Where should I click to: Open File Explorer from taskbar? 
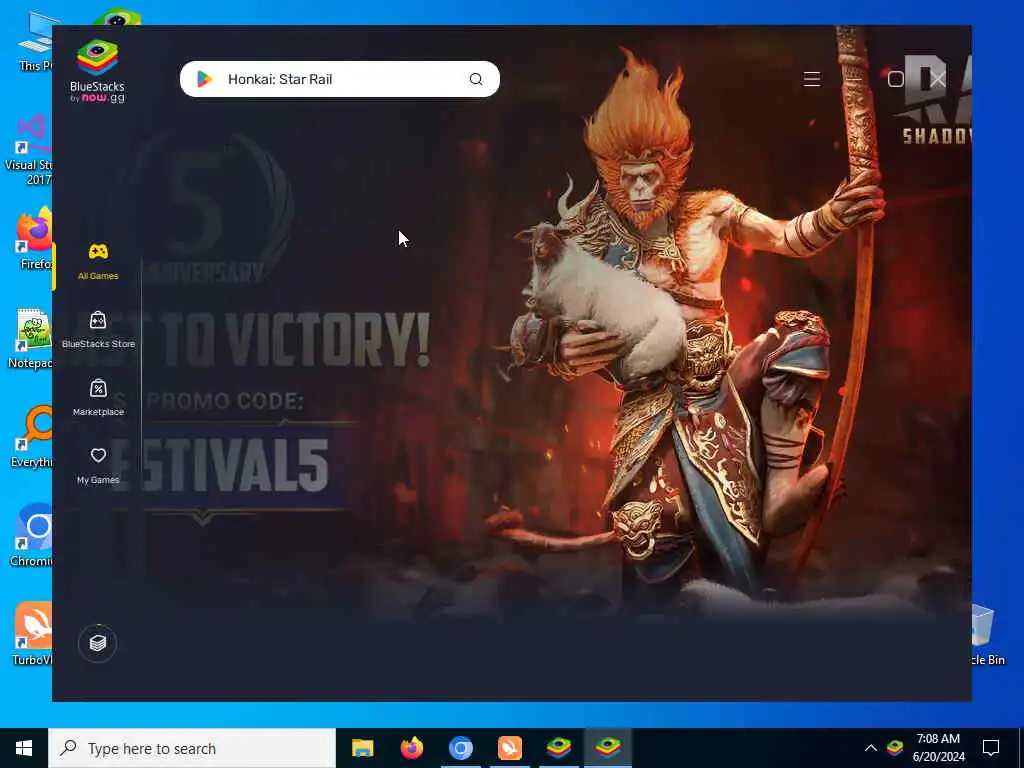pyautogui.click(x=362, y=748)
